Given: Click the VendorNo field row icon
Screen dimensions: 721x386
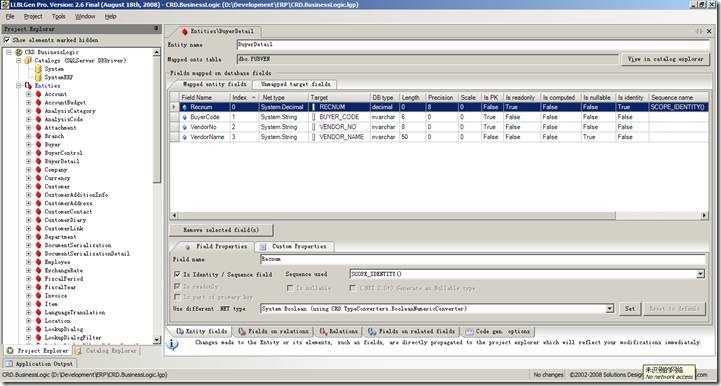Looking at the screenshot, I should [x=185, y=127].
